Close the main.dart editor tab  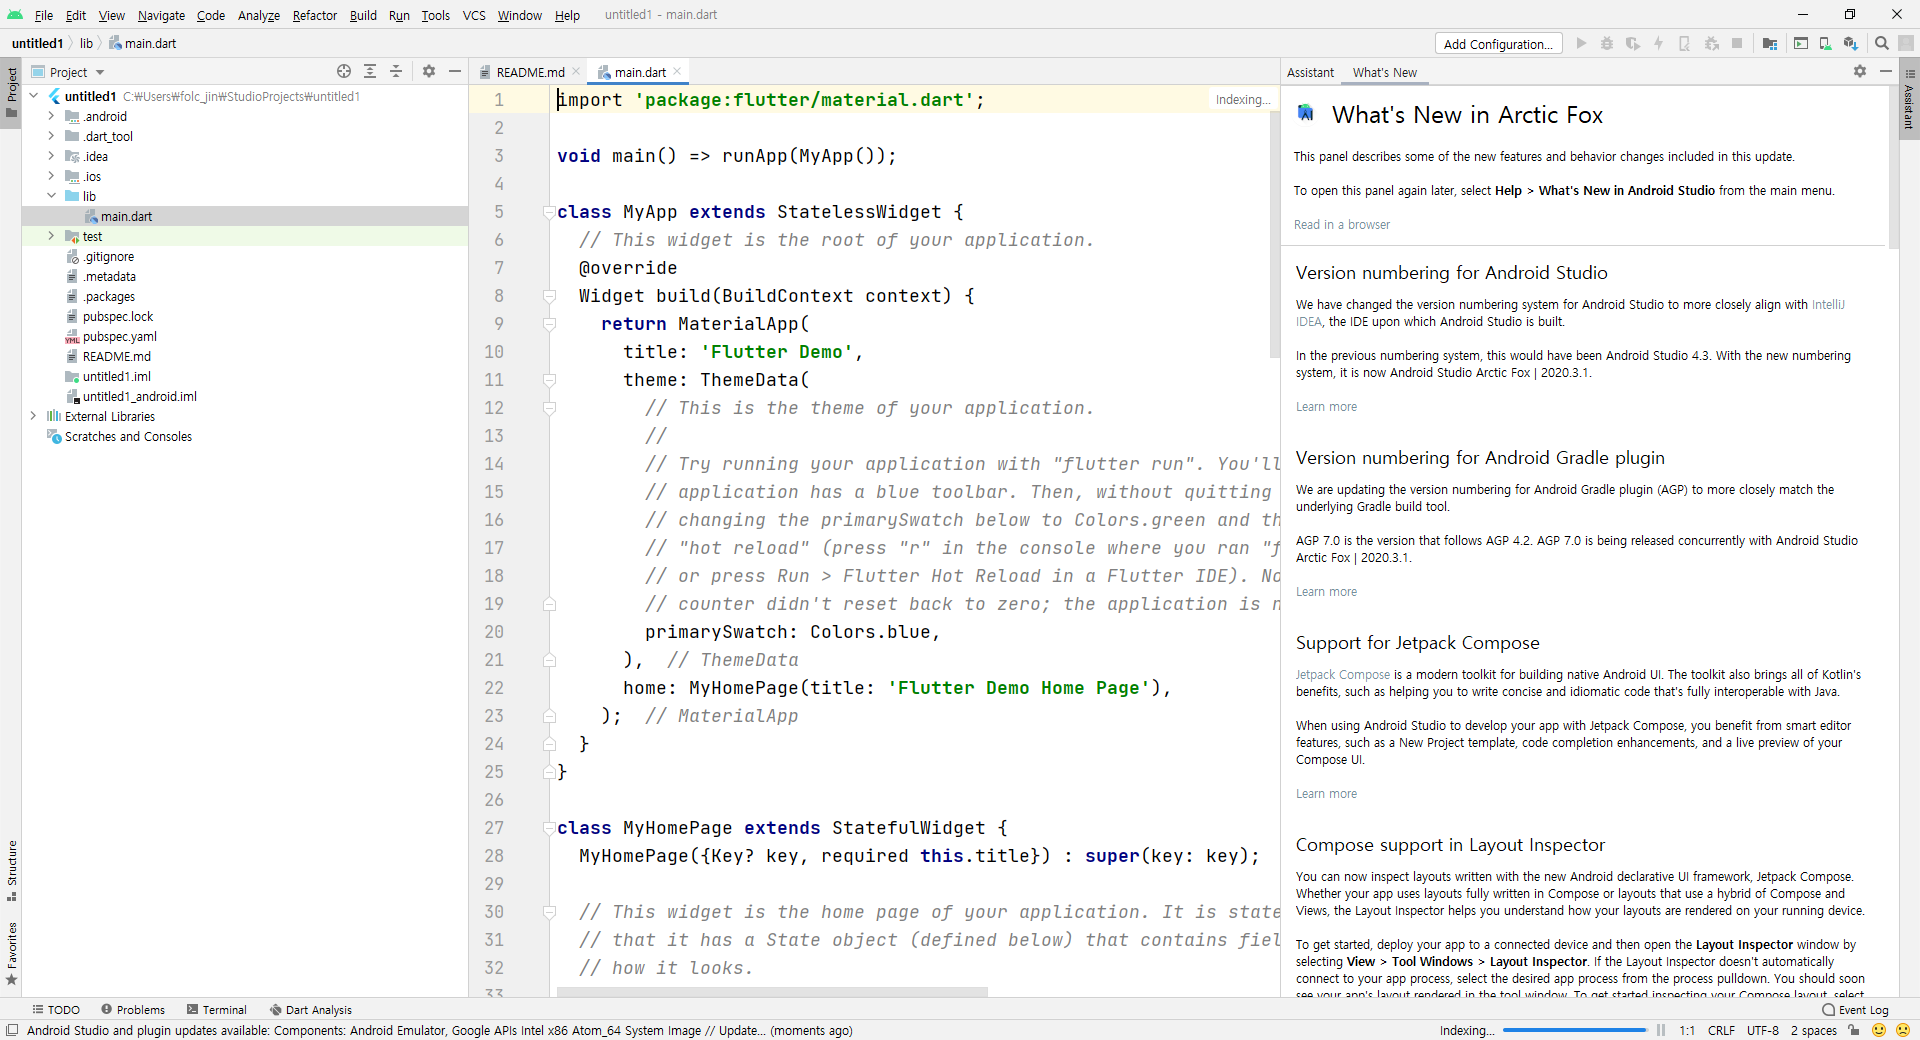(677, 71)
